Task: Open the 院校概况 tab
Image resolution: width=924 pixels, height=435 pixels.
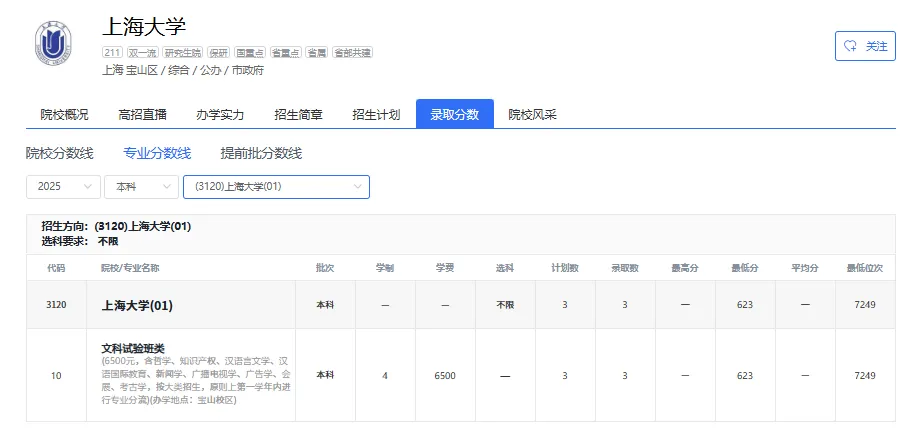Action: (x=64, y=114)
